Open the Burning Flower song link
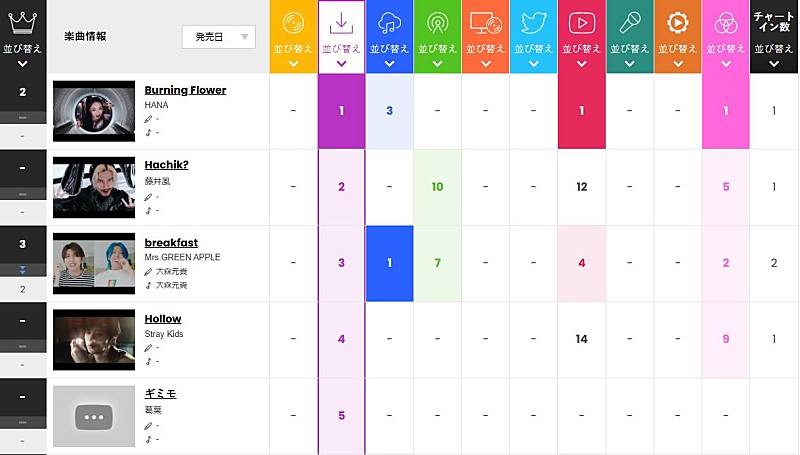The image size is (800, 455). tap(187, 90)
